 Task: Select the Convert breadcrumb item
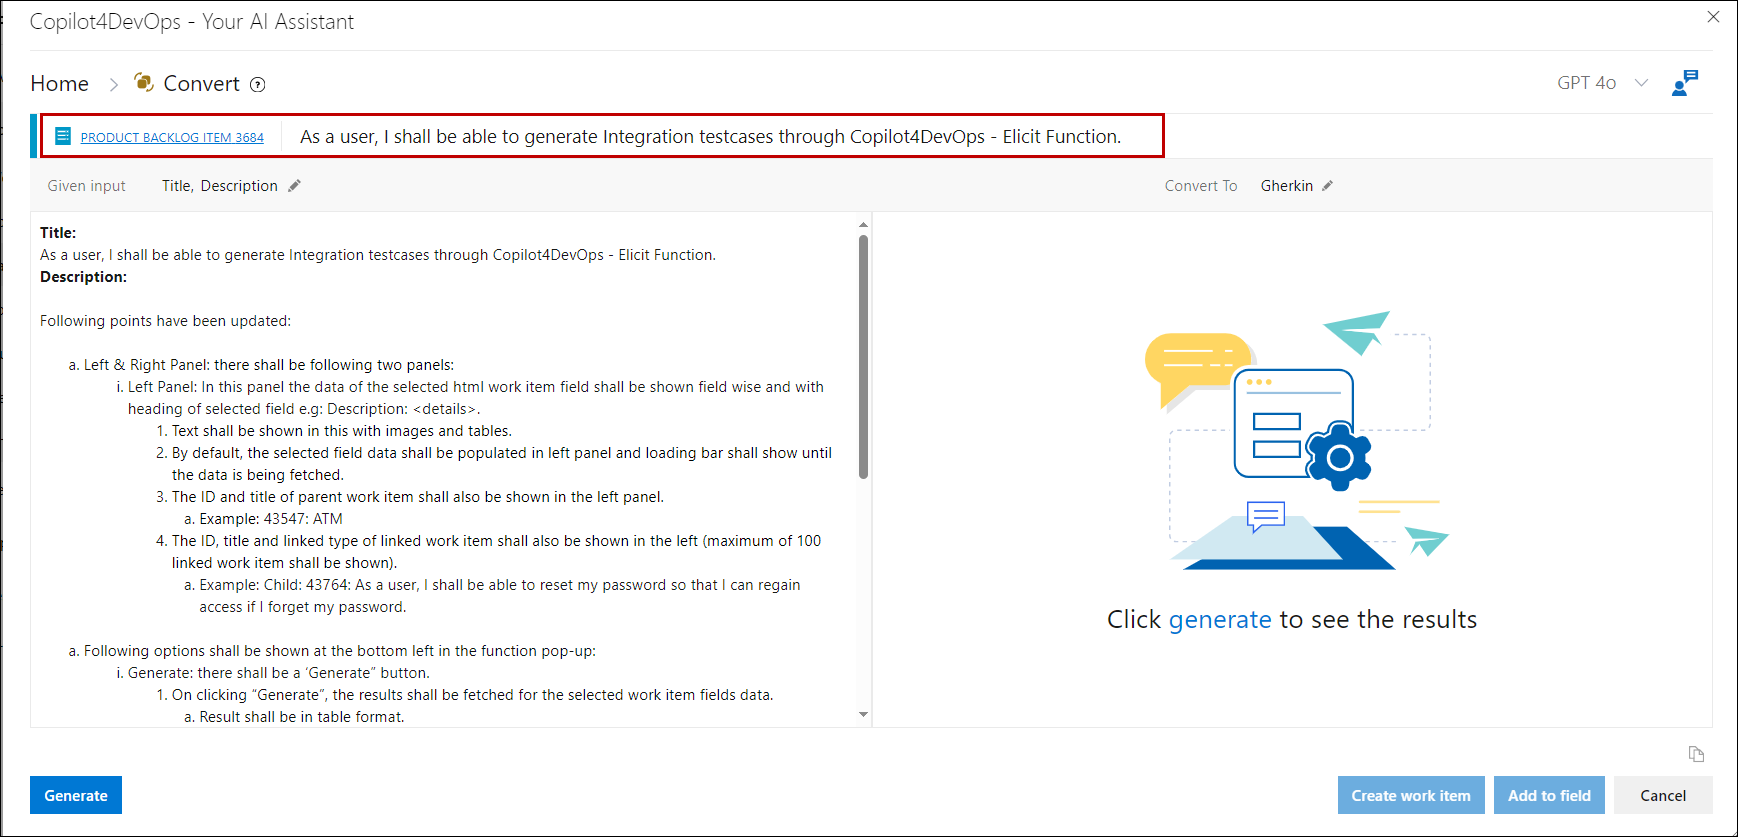click(201, 84)
